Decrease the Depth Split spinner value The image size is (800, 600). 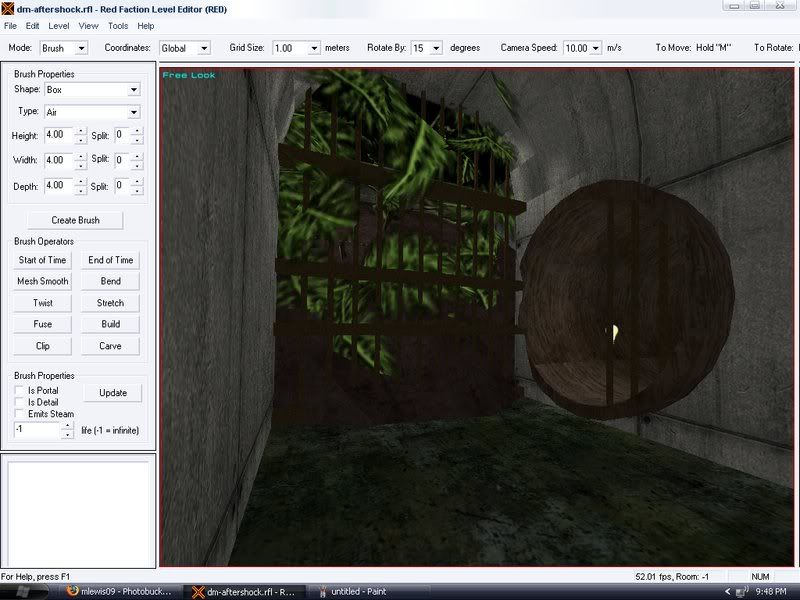(137, 190)
